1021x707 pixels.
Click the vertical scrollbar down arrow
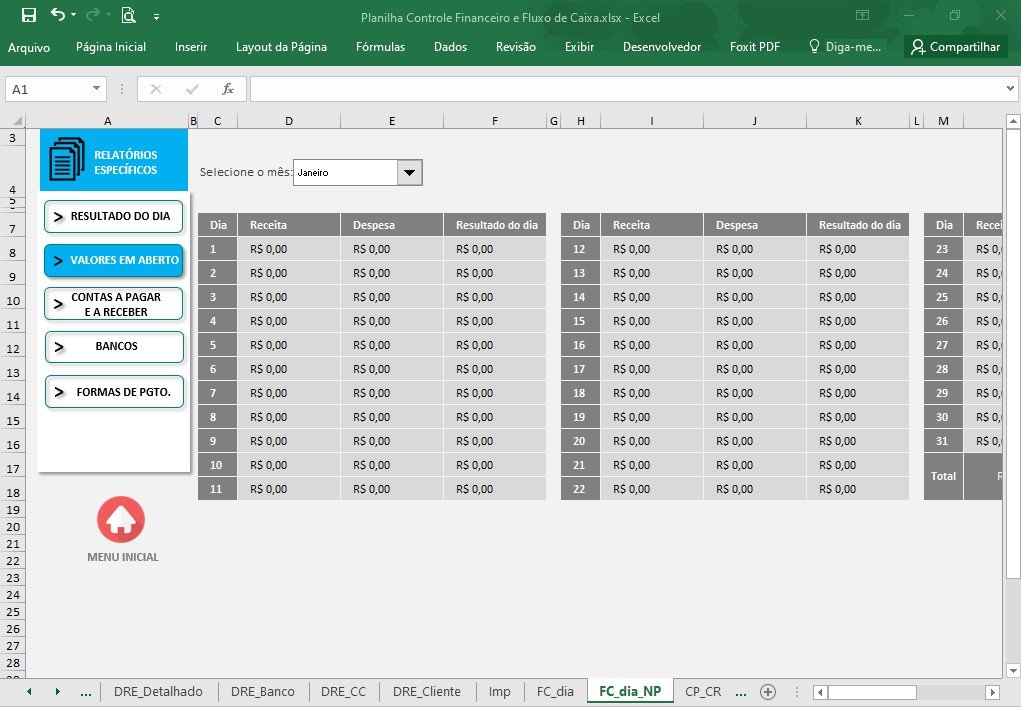[x=1013, y=671]
